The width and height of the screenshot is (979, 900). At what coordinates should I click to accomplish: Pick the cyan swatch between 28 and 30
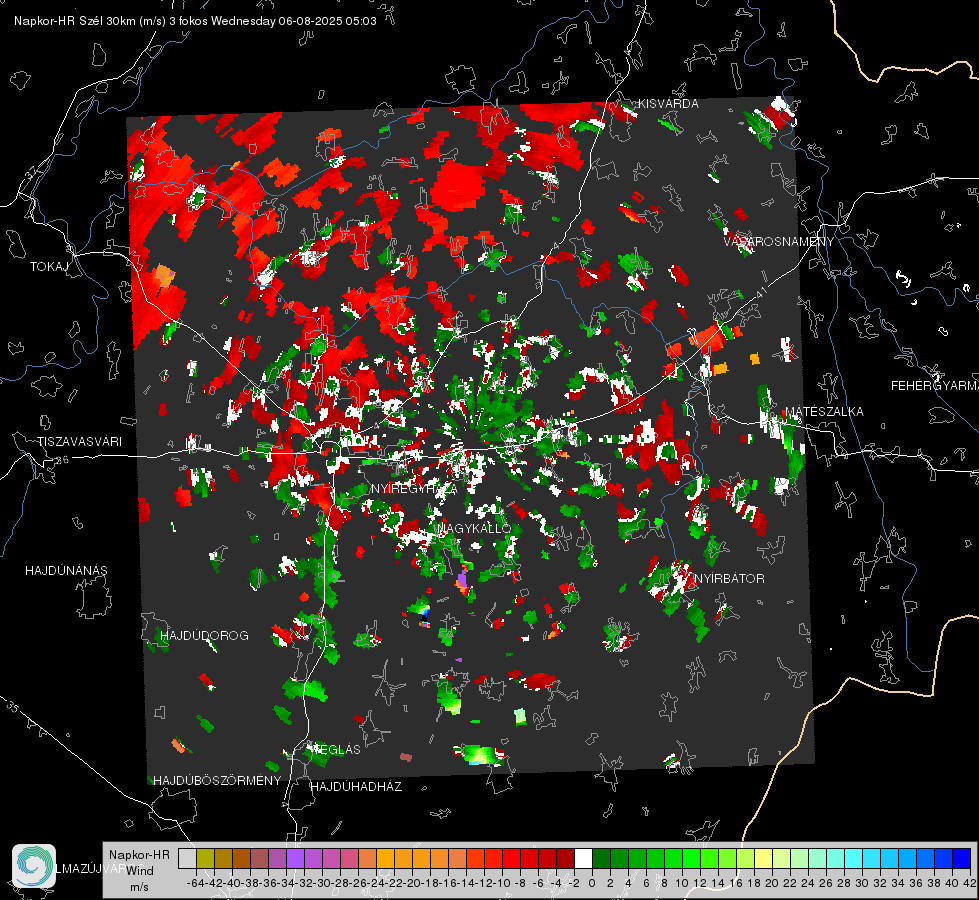854,858
